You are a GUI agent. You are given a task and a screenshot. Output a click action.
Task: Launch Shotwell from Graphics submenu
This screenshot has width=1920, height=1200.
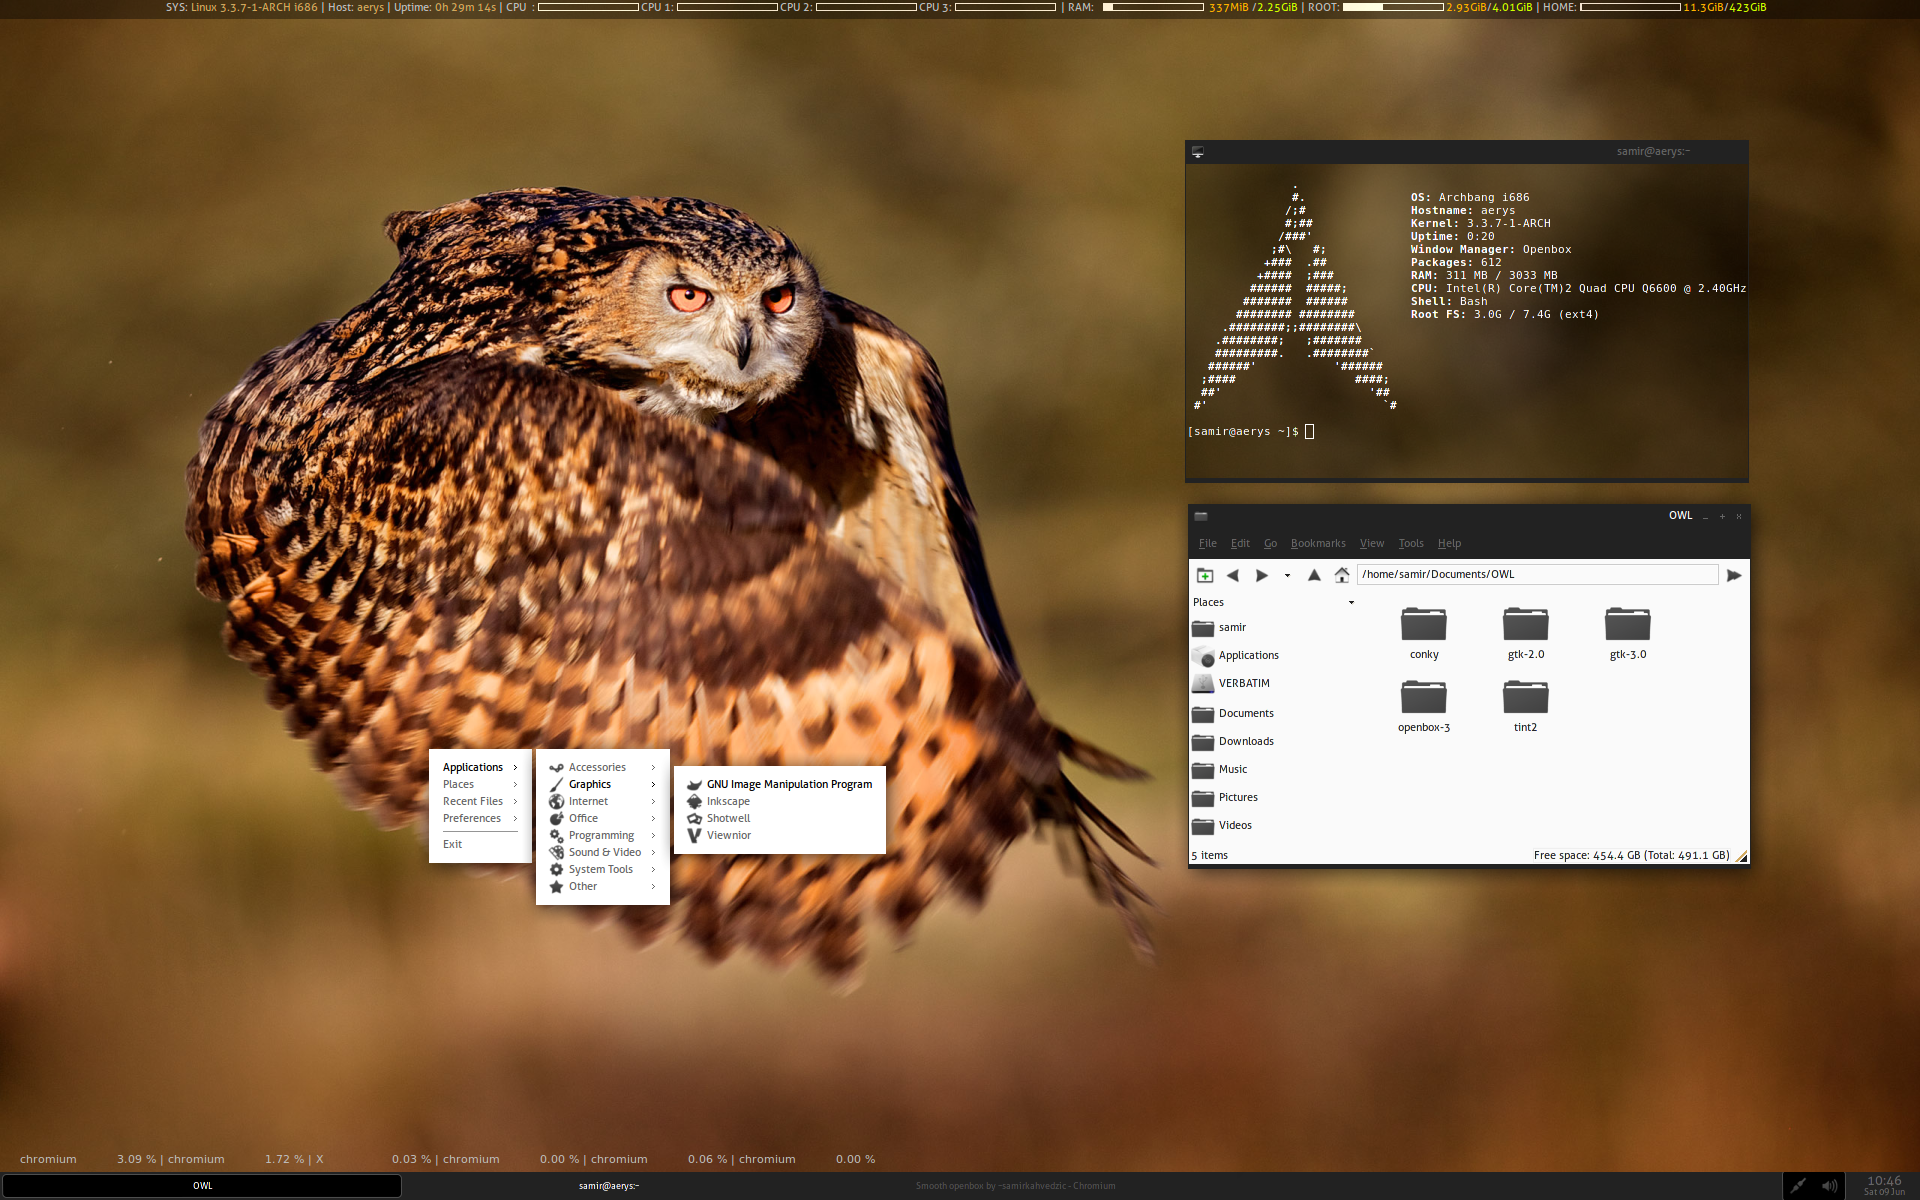tap(780, 818)
